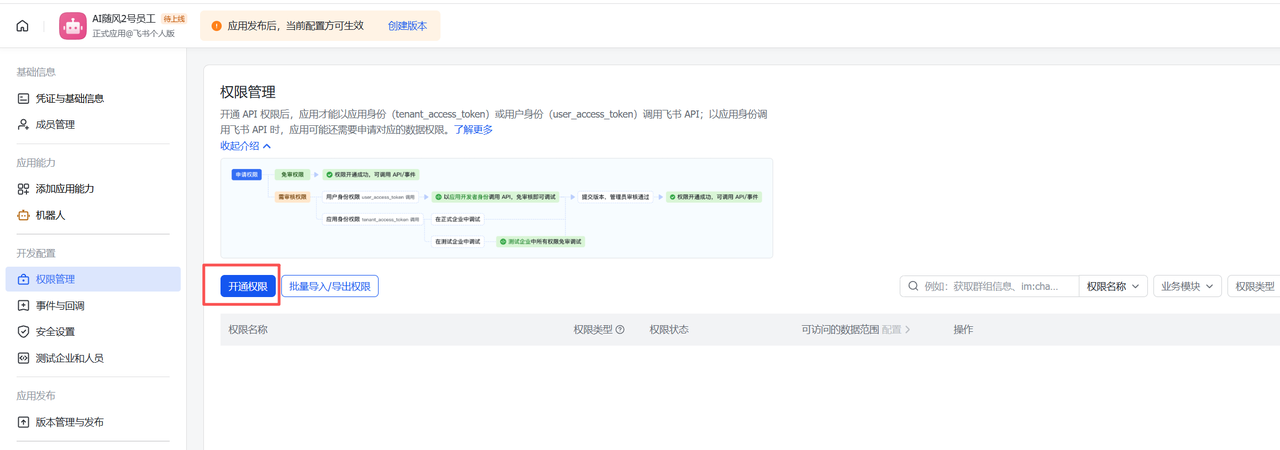Viewport: 1280px width, 450px height.
Task: Click the orange warning icon in banner
Action: coord(216,26)
